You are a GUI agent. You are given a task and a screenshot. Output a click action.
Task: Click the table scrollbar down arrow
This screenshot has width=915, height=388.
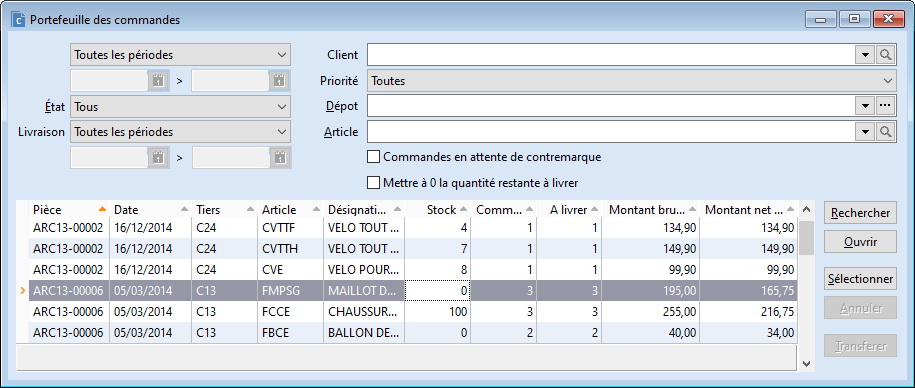(806, 363)
